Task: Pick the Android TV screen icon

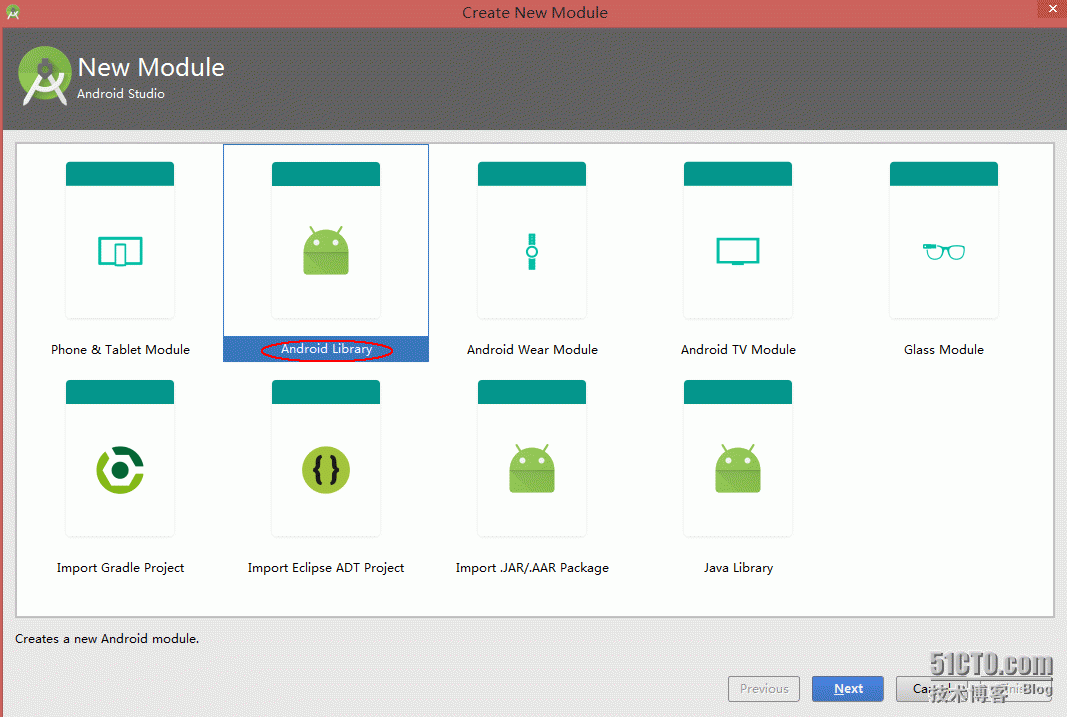Action: (x=738, y=251)
